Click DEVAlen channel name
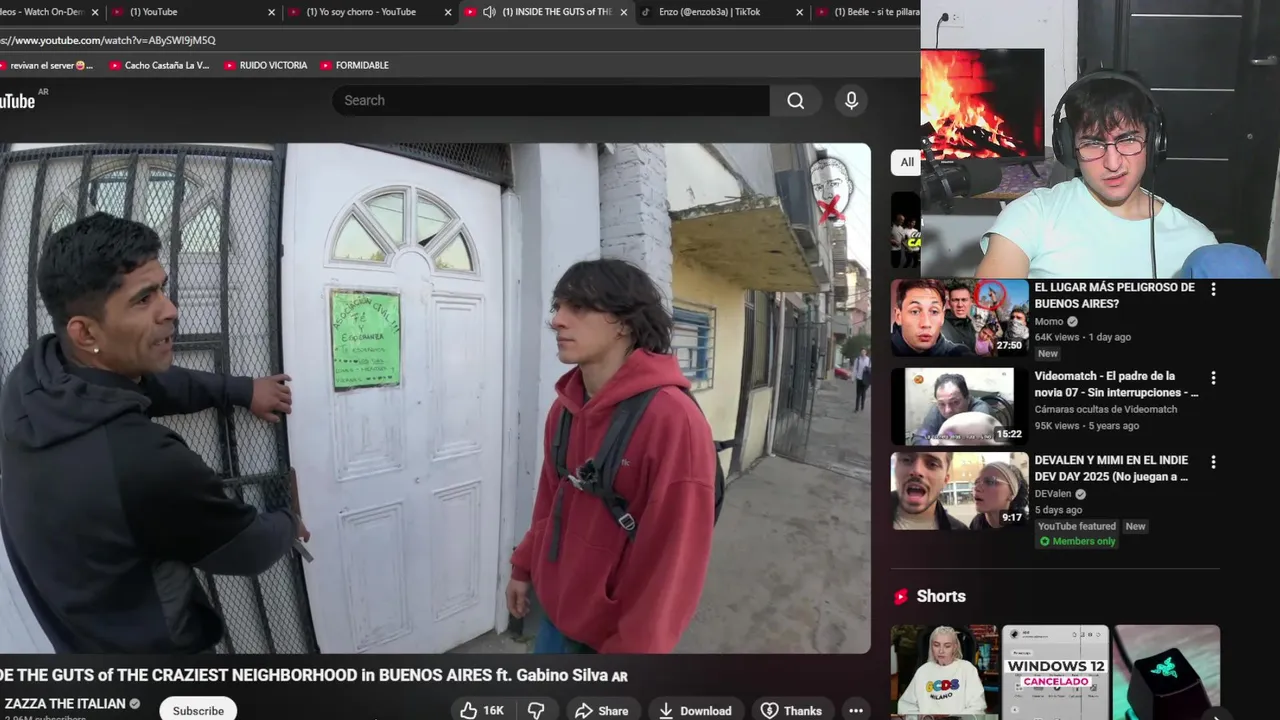 [x=1053, y=494]
